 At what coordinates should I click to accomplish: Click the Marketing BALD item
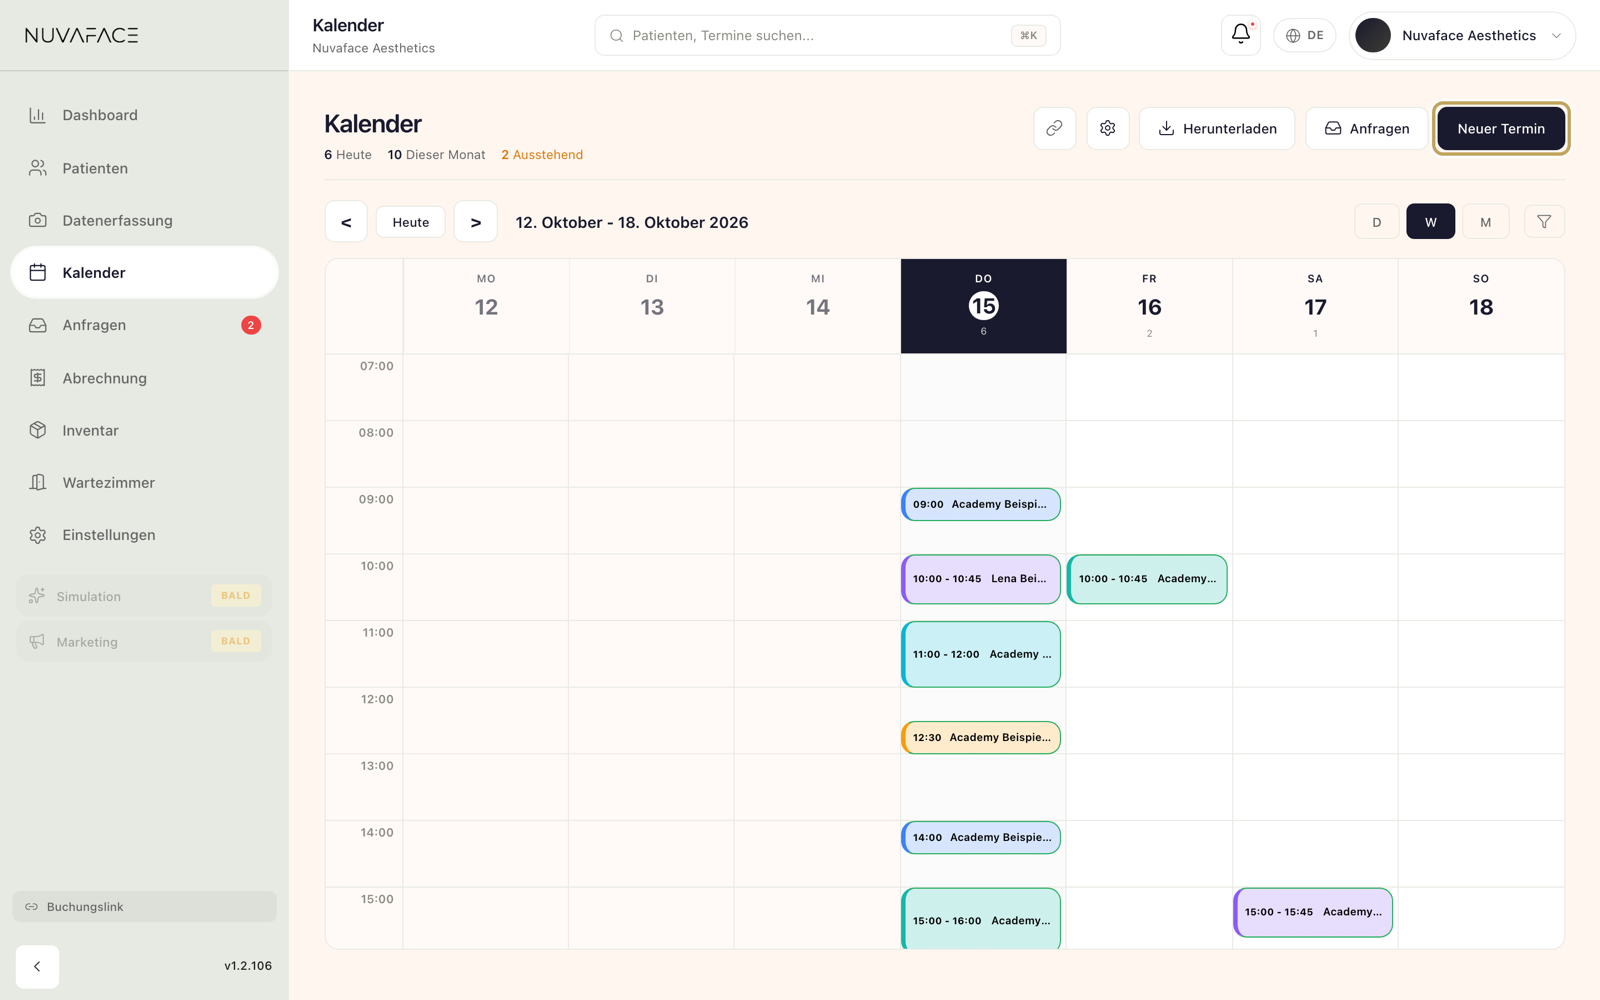coord(144,641)
